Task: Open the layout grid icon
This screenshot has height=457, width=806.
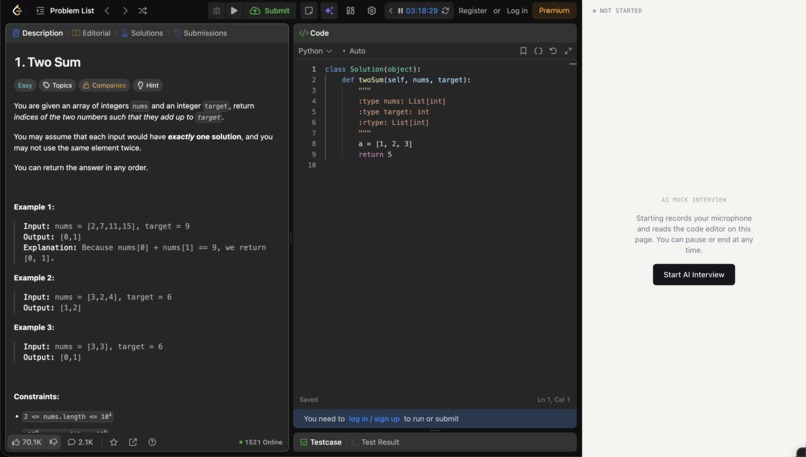Action: (350, 10)
